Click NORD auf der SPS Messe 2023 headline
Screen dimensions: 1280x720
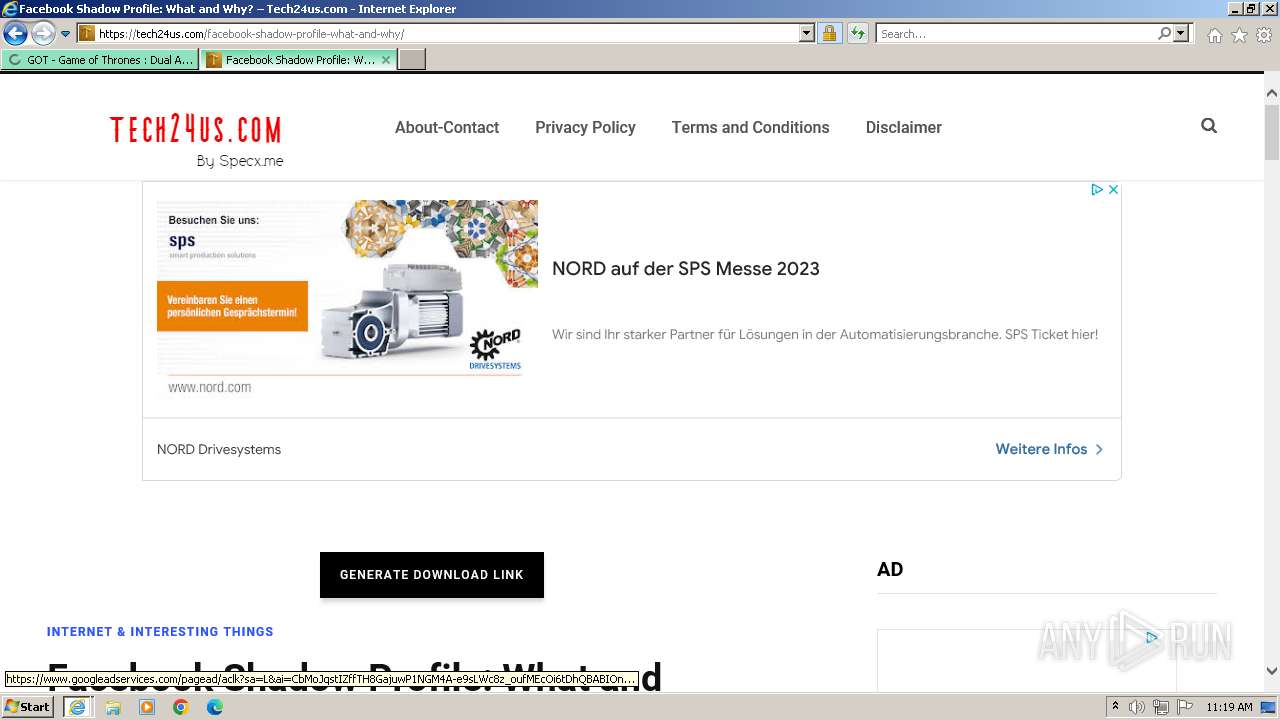686,269
